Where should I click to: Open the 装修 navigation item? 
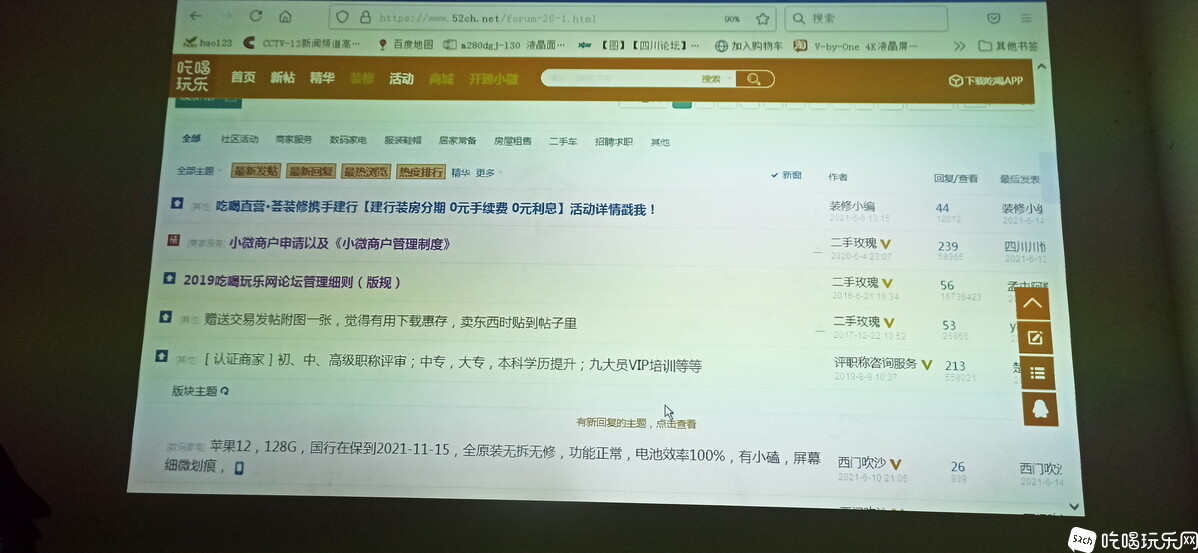tap(361, 78)
